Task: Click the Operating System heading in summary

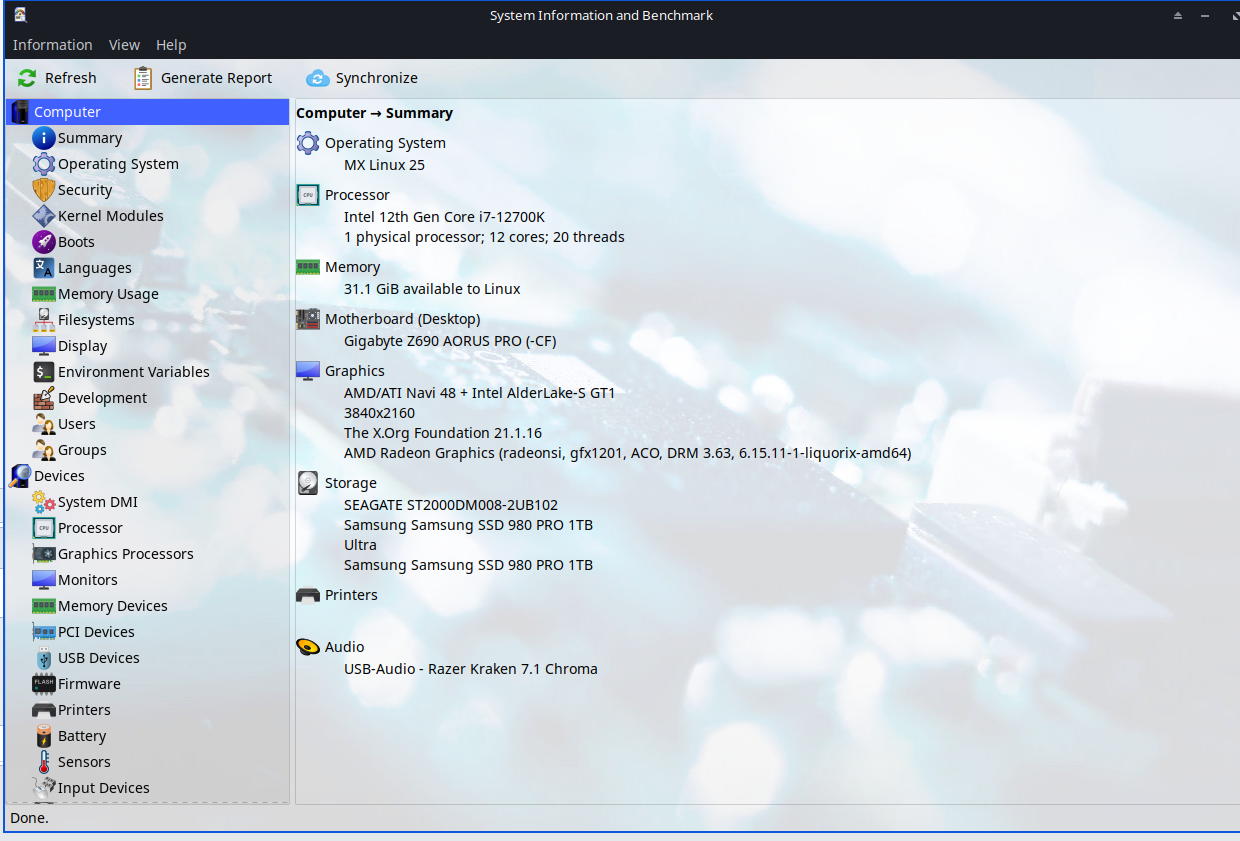Action: (385, 143)
